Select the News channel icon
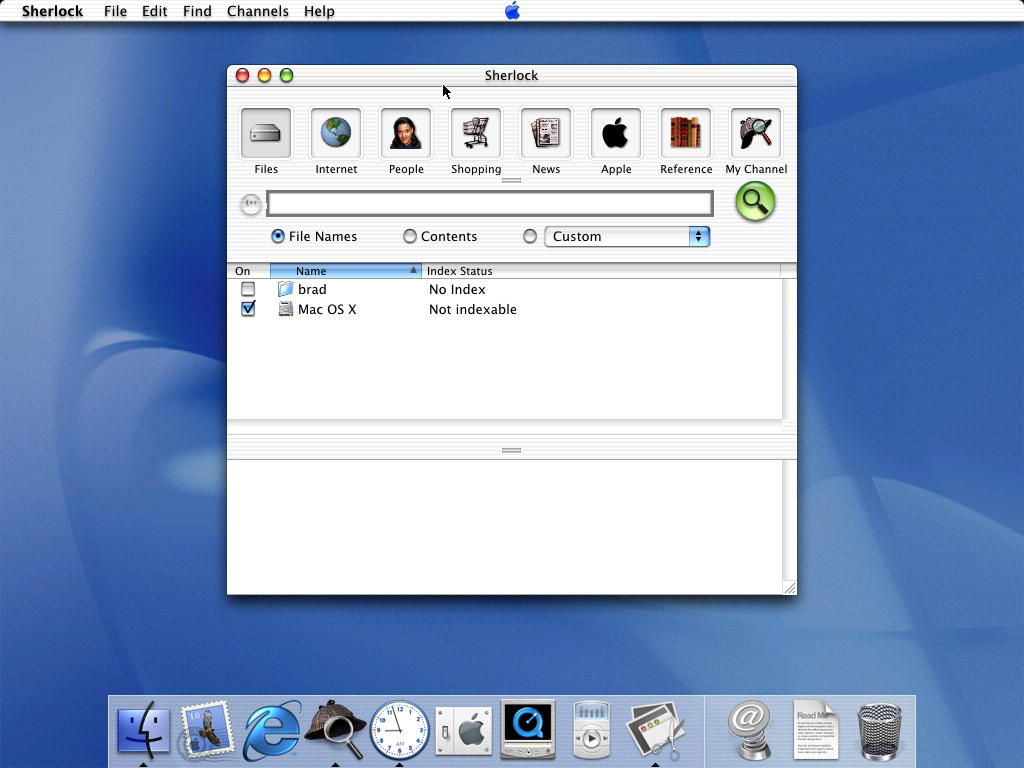The width and height of the screenshot is (1024, 768). pos(546,134)
